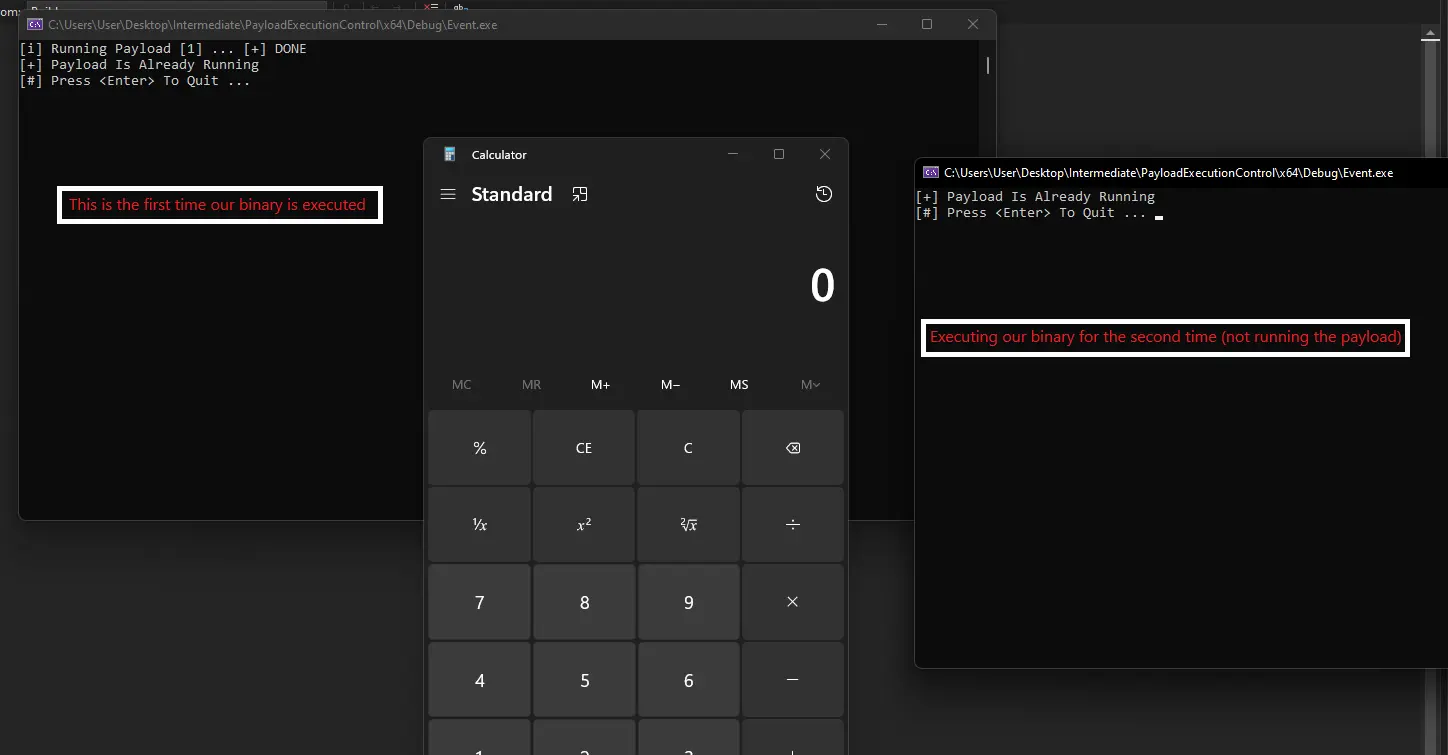Screen dimensions: 1448x755
Task: Click the multiplication operator button
Action: point(792,602)
